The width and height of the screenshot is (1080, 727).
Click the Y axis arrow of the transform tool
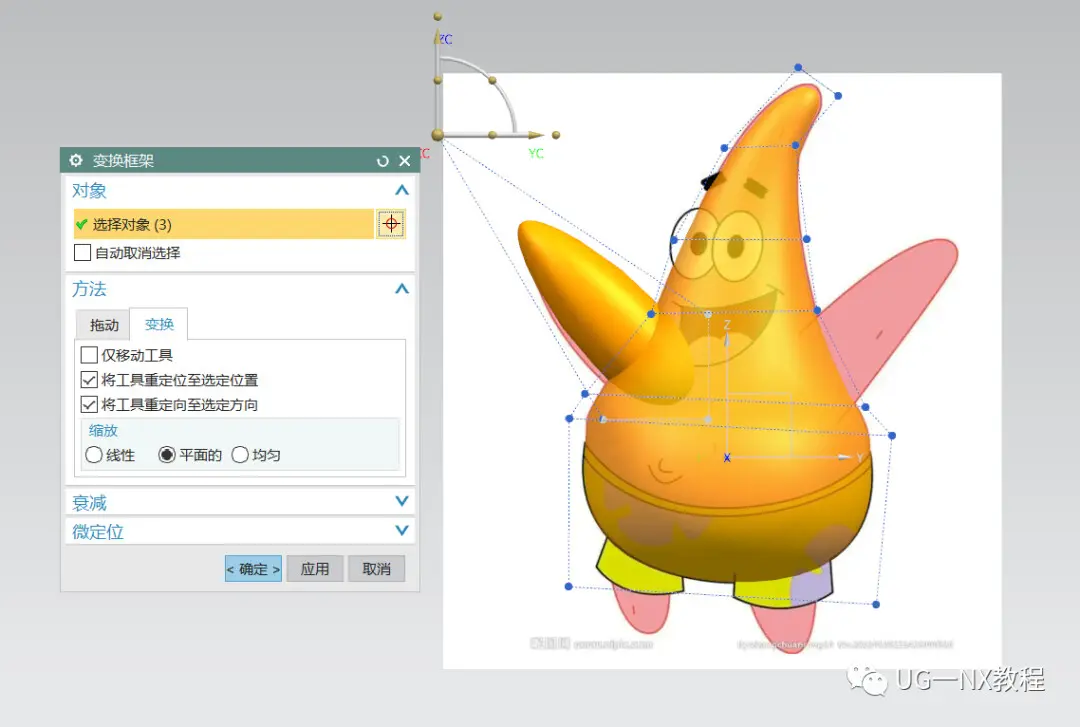845,457
